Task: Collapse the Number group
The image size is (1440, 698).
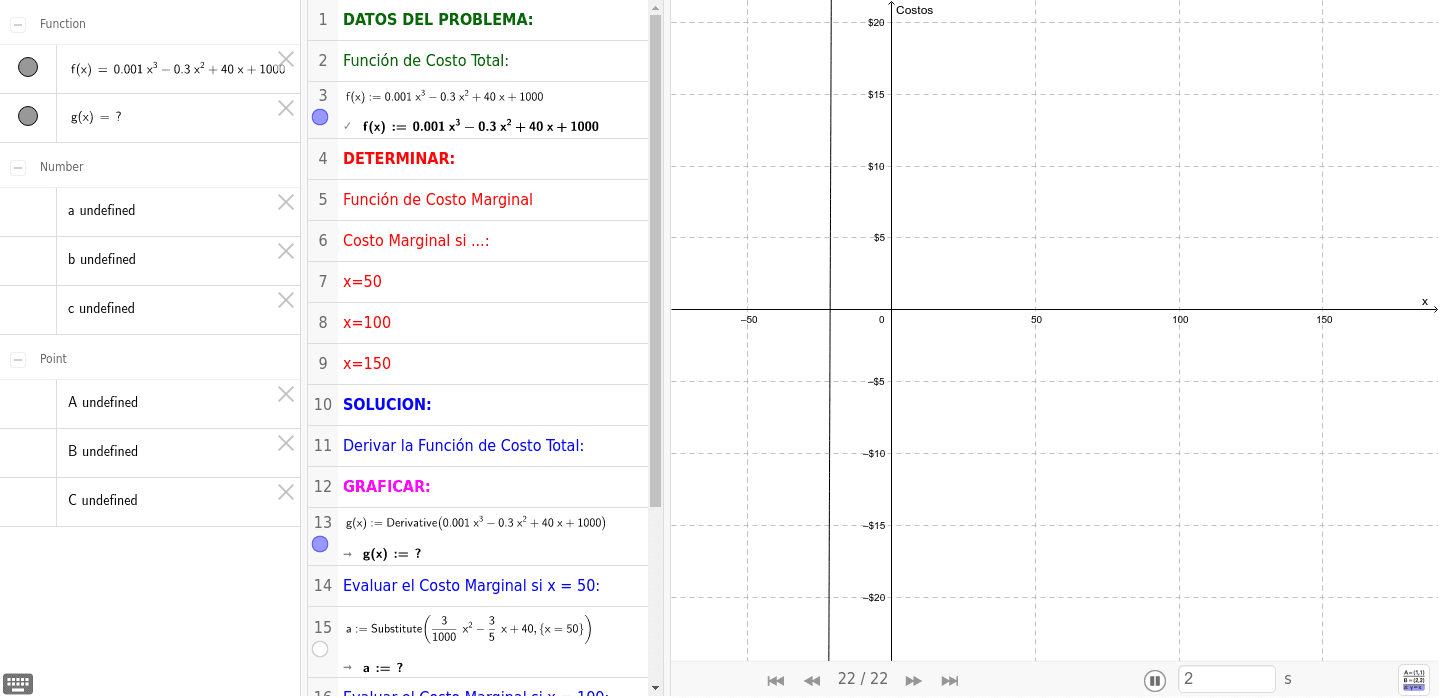Action: coord(18,167)
